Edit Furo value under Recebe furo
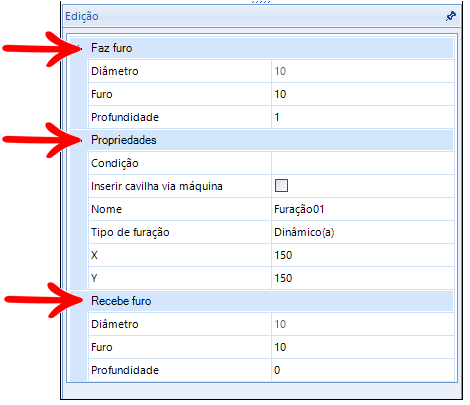The image size is (470, 405). (x=363, y=347)
